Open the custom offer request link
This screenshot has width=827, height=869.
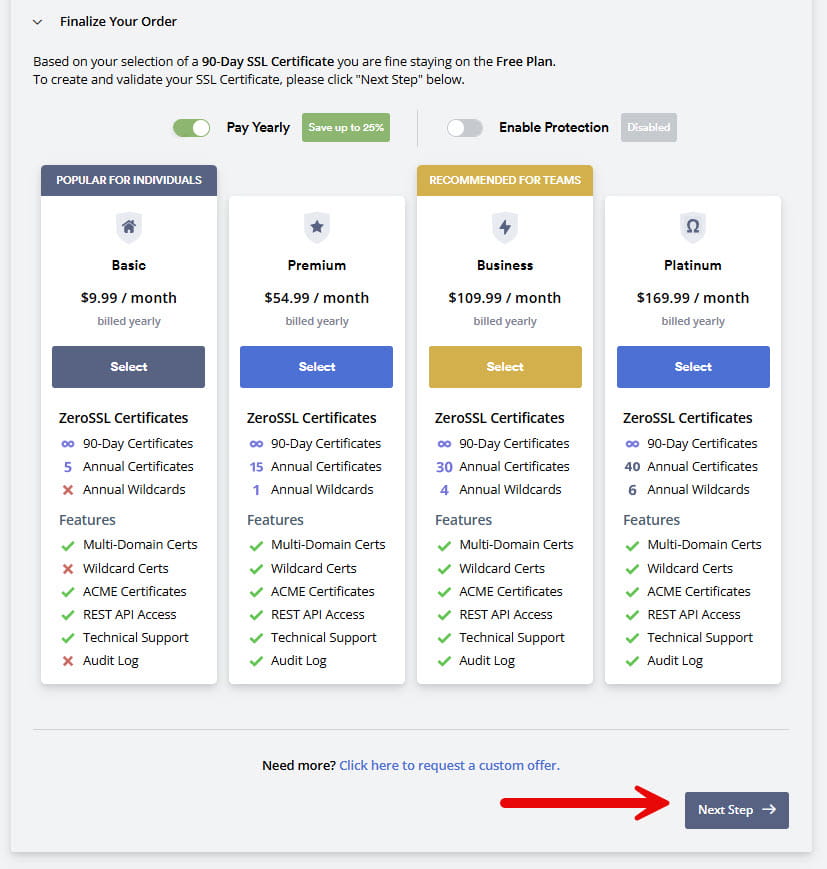pyautogui.click(x=450, y=765)
